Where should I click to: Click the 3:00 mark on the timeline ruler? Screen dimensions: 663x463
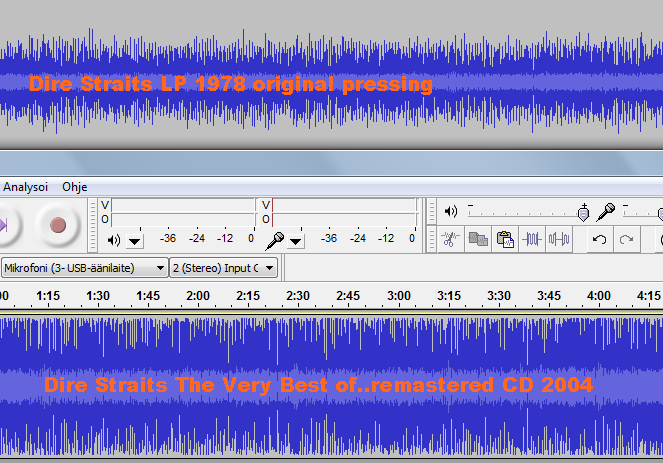tap(399, 296)
